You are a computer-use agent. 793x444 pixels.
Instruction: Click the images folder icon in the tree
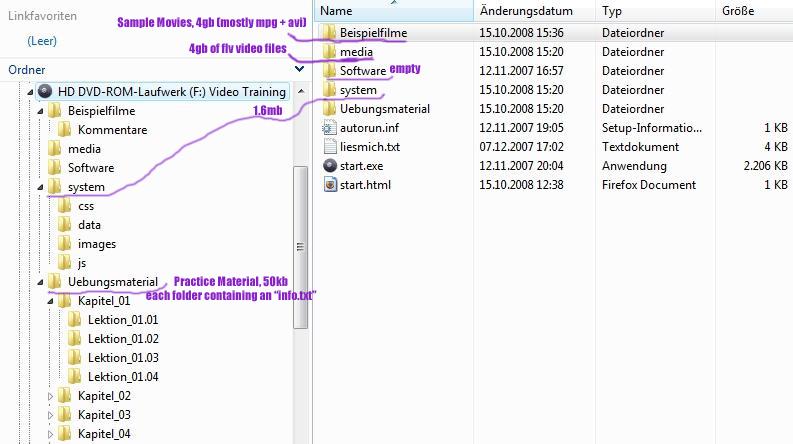coord(64,243)
